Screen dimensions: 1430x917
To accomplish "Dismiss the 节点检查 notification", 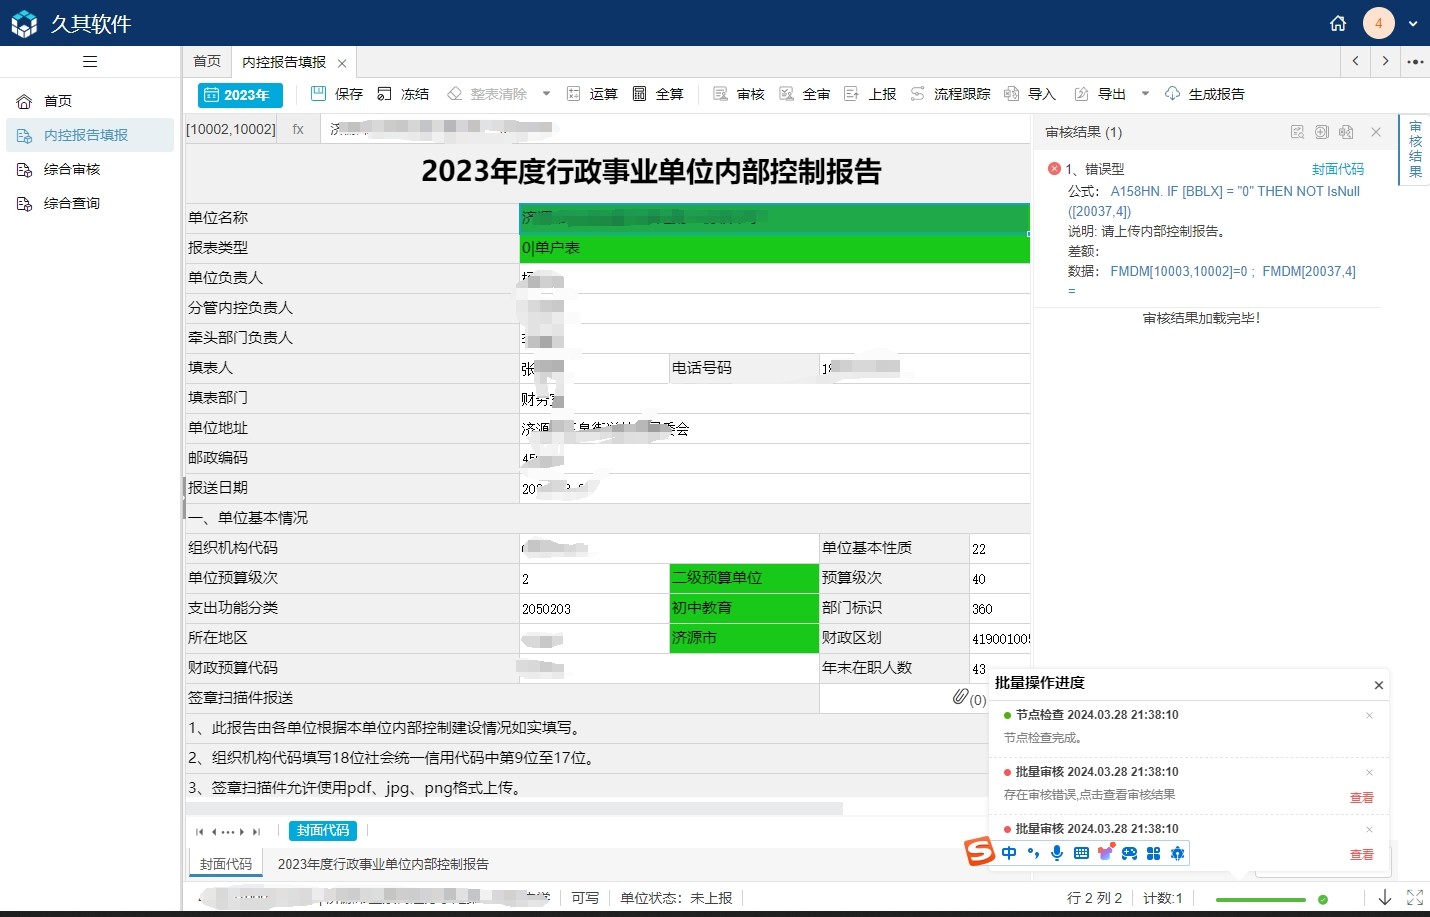I will point(1370,715).
